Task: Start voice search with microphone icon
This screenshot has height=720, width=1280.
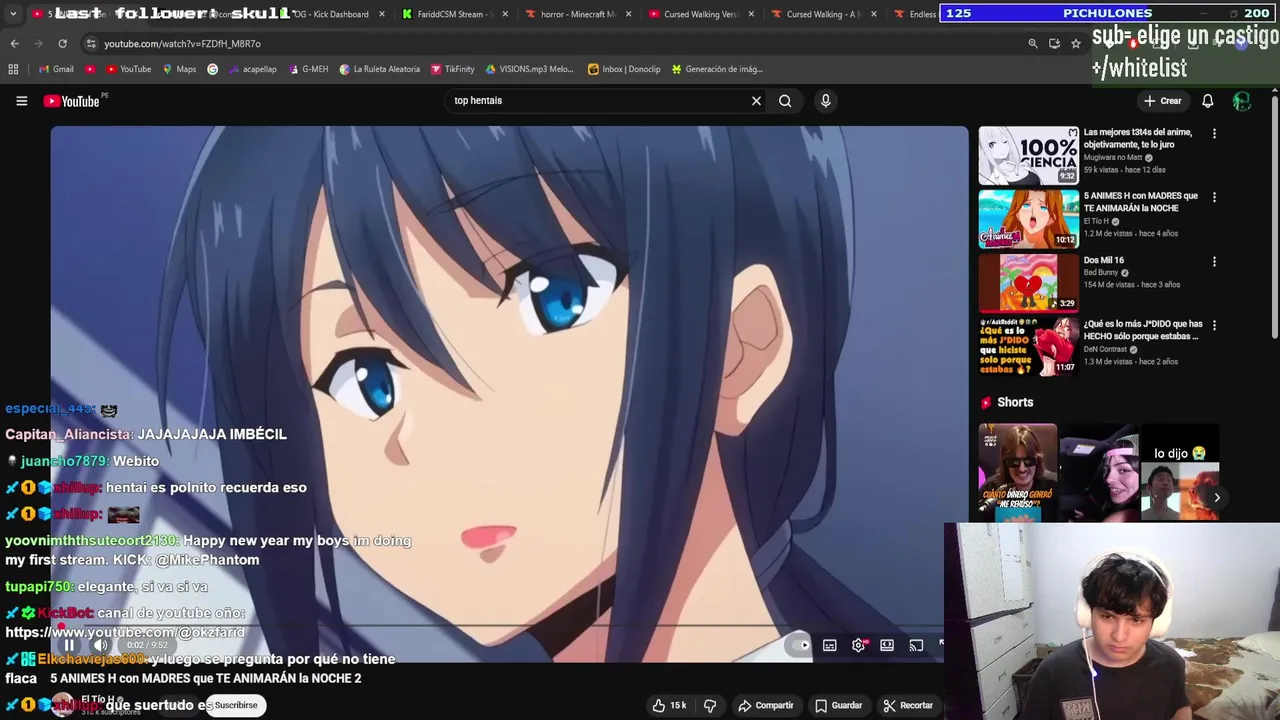Action: (825, 101)
